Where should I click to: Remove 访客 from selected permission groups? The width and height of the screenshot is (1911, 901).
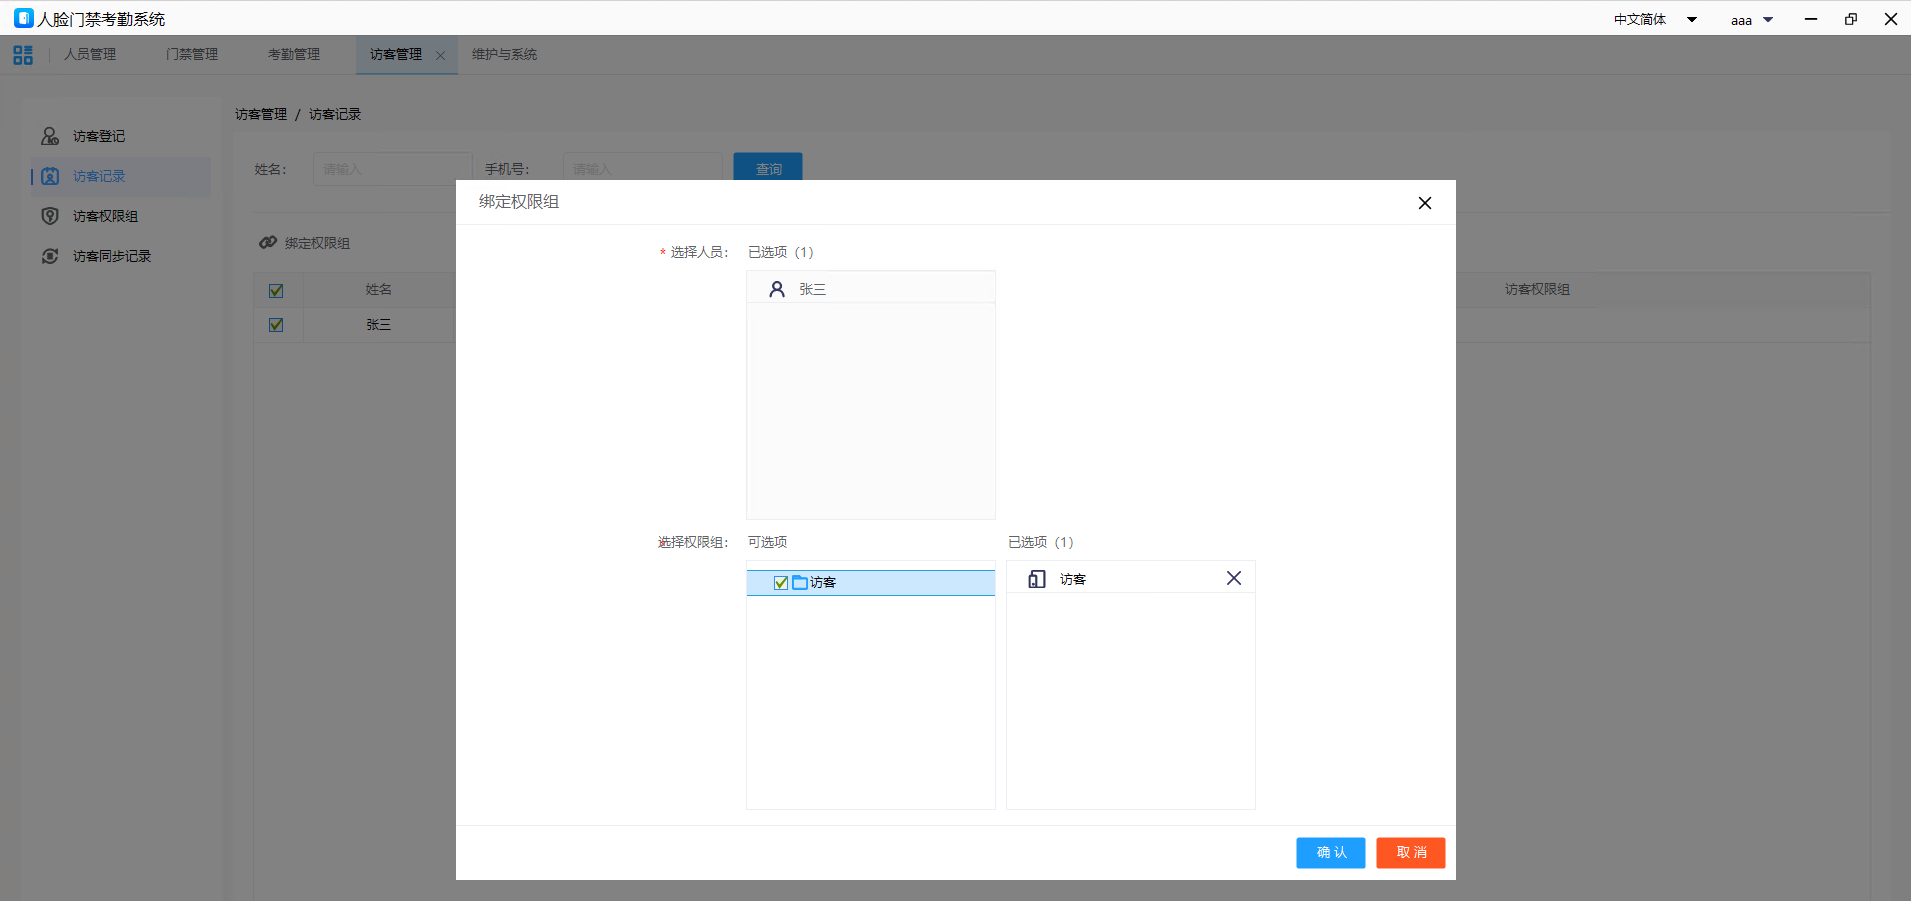(x=1233, y=578)
